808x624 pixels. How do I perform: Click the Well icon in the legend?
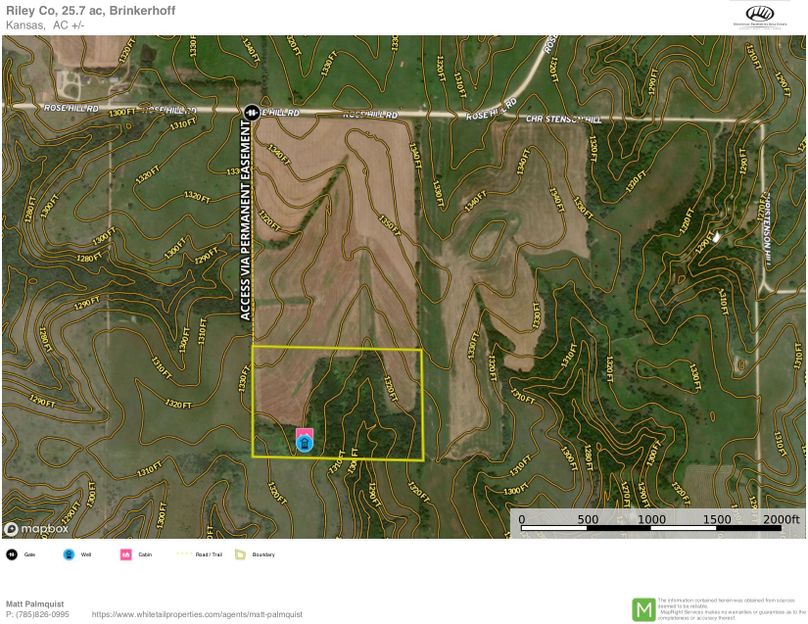point(69,554)
